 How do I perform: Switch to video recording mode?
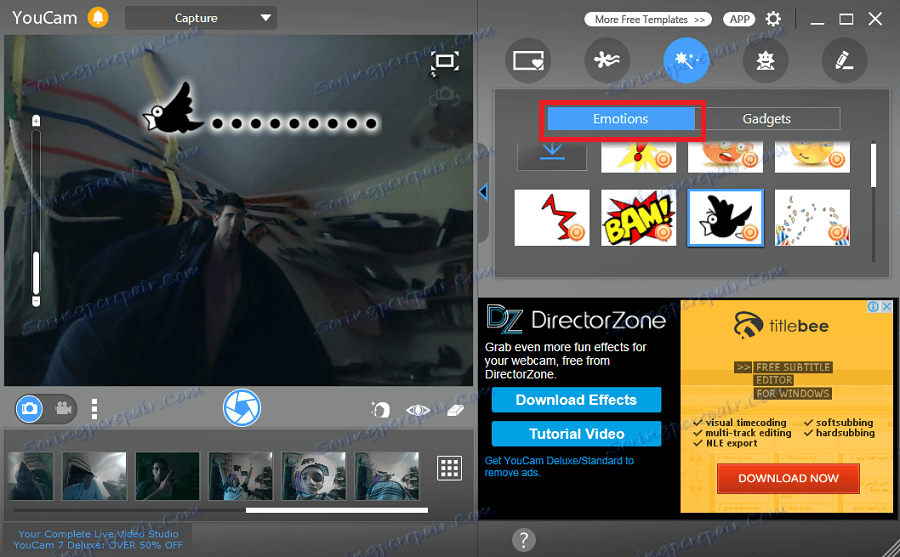63,409
